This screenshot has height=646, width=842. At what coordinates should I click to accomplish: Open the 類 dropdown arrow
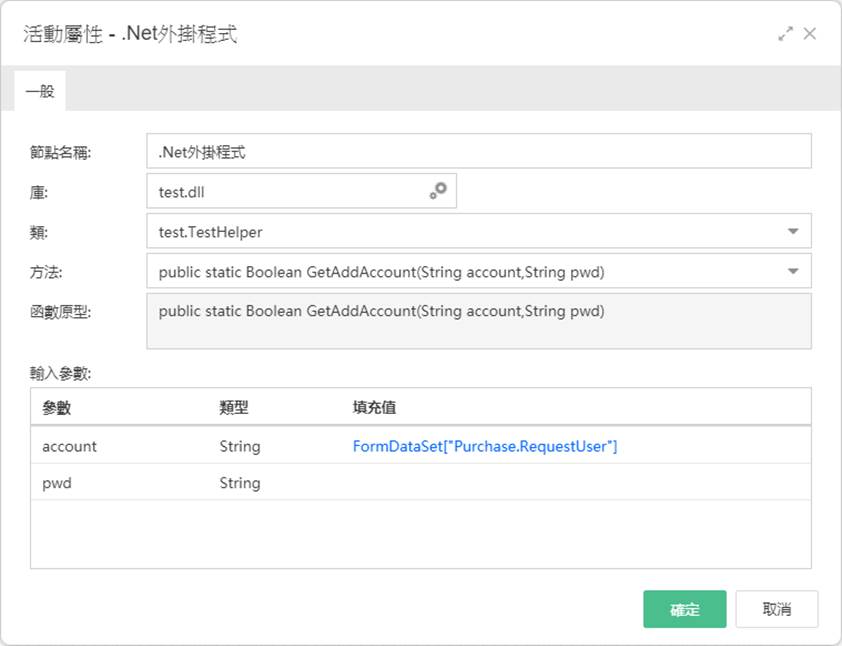pos(793,231)
